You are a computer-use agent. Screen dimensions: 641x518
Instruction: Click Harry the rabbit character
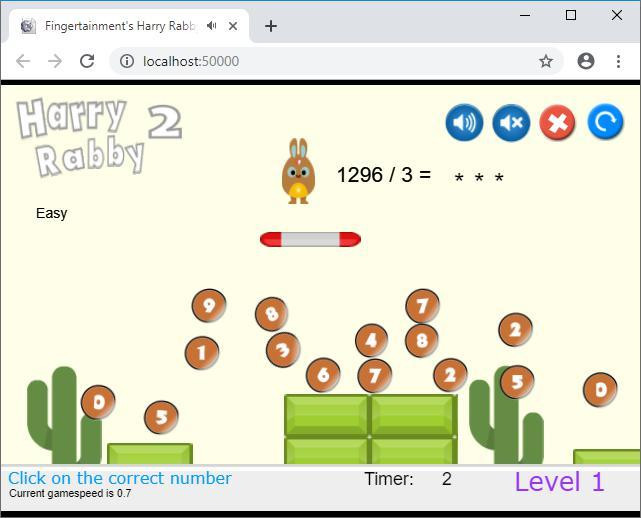coord(298,171)
